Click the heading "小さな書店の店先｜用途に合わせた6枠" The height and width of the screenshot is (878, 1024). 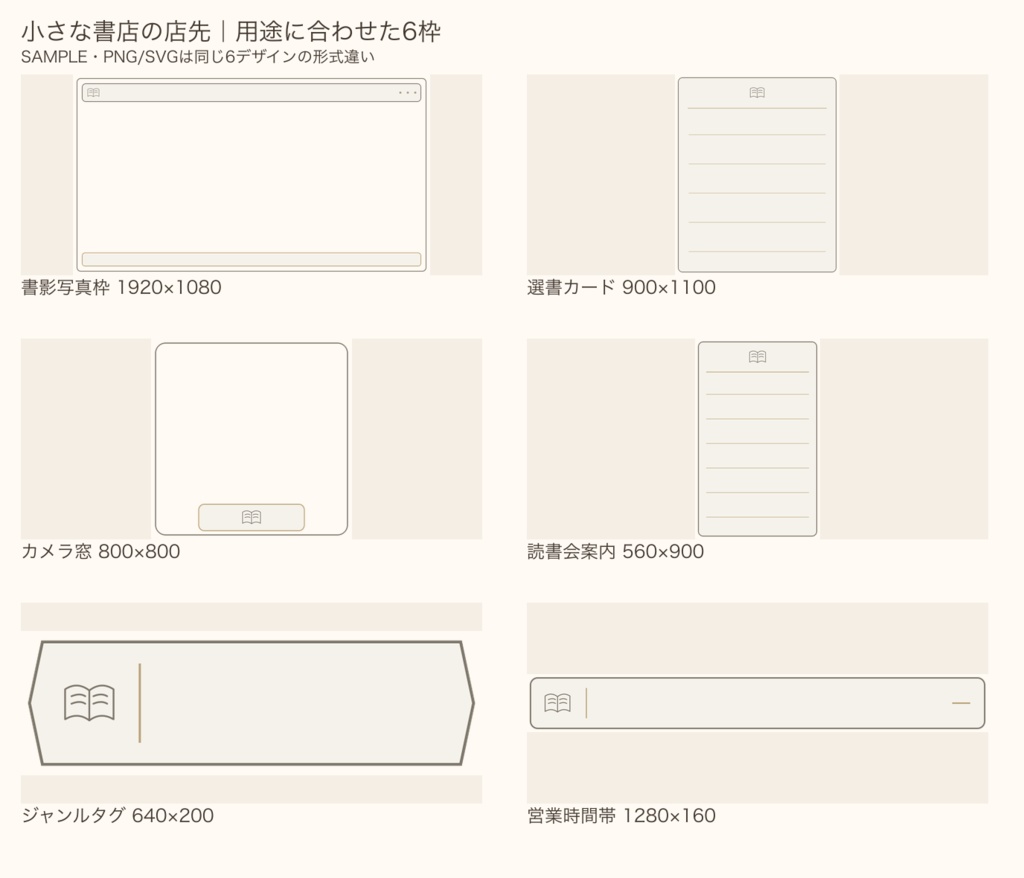[231, 31]
